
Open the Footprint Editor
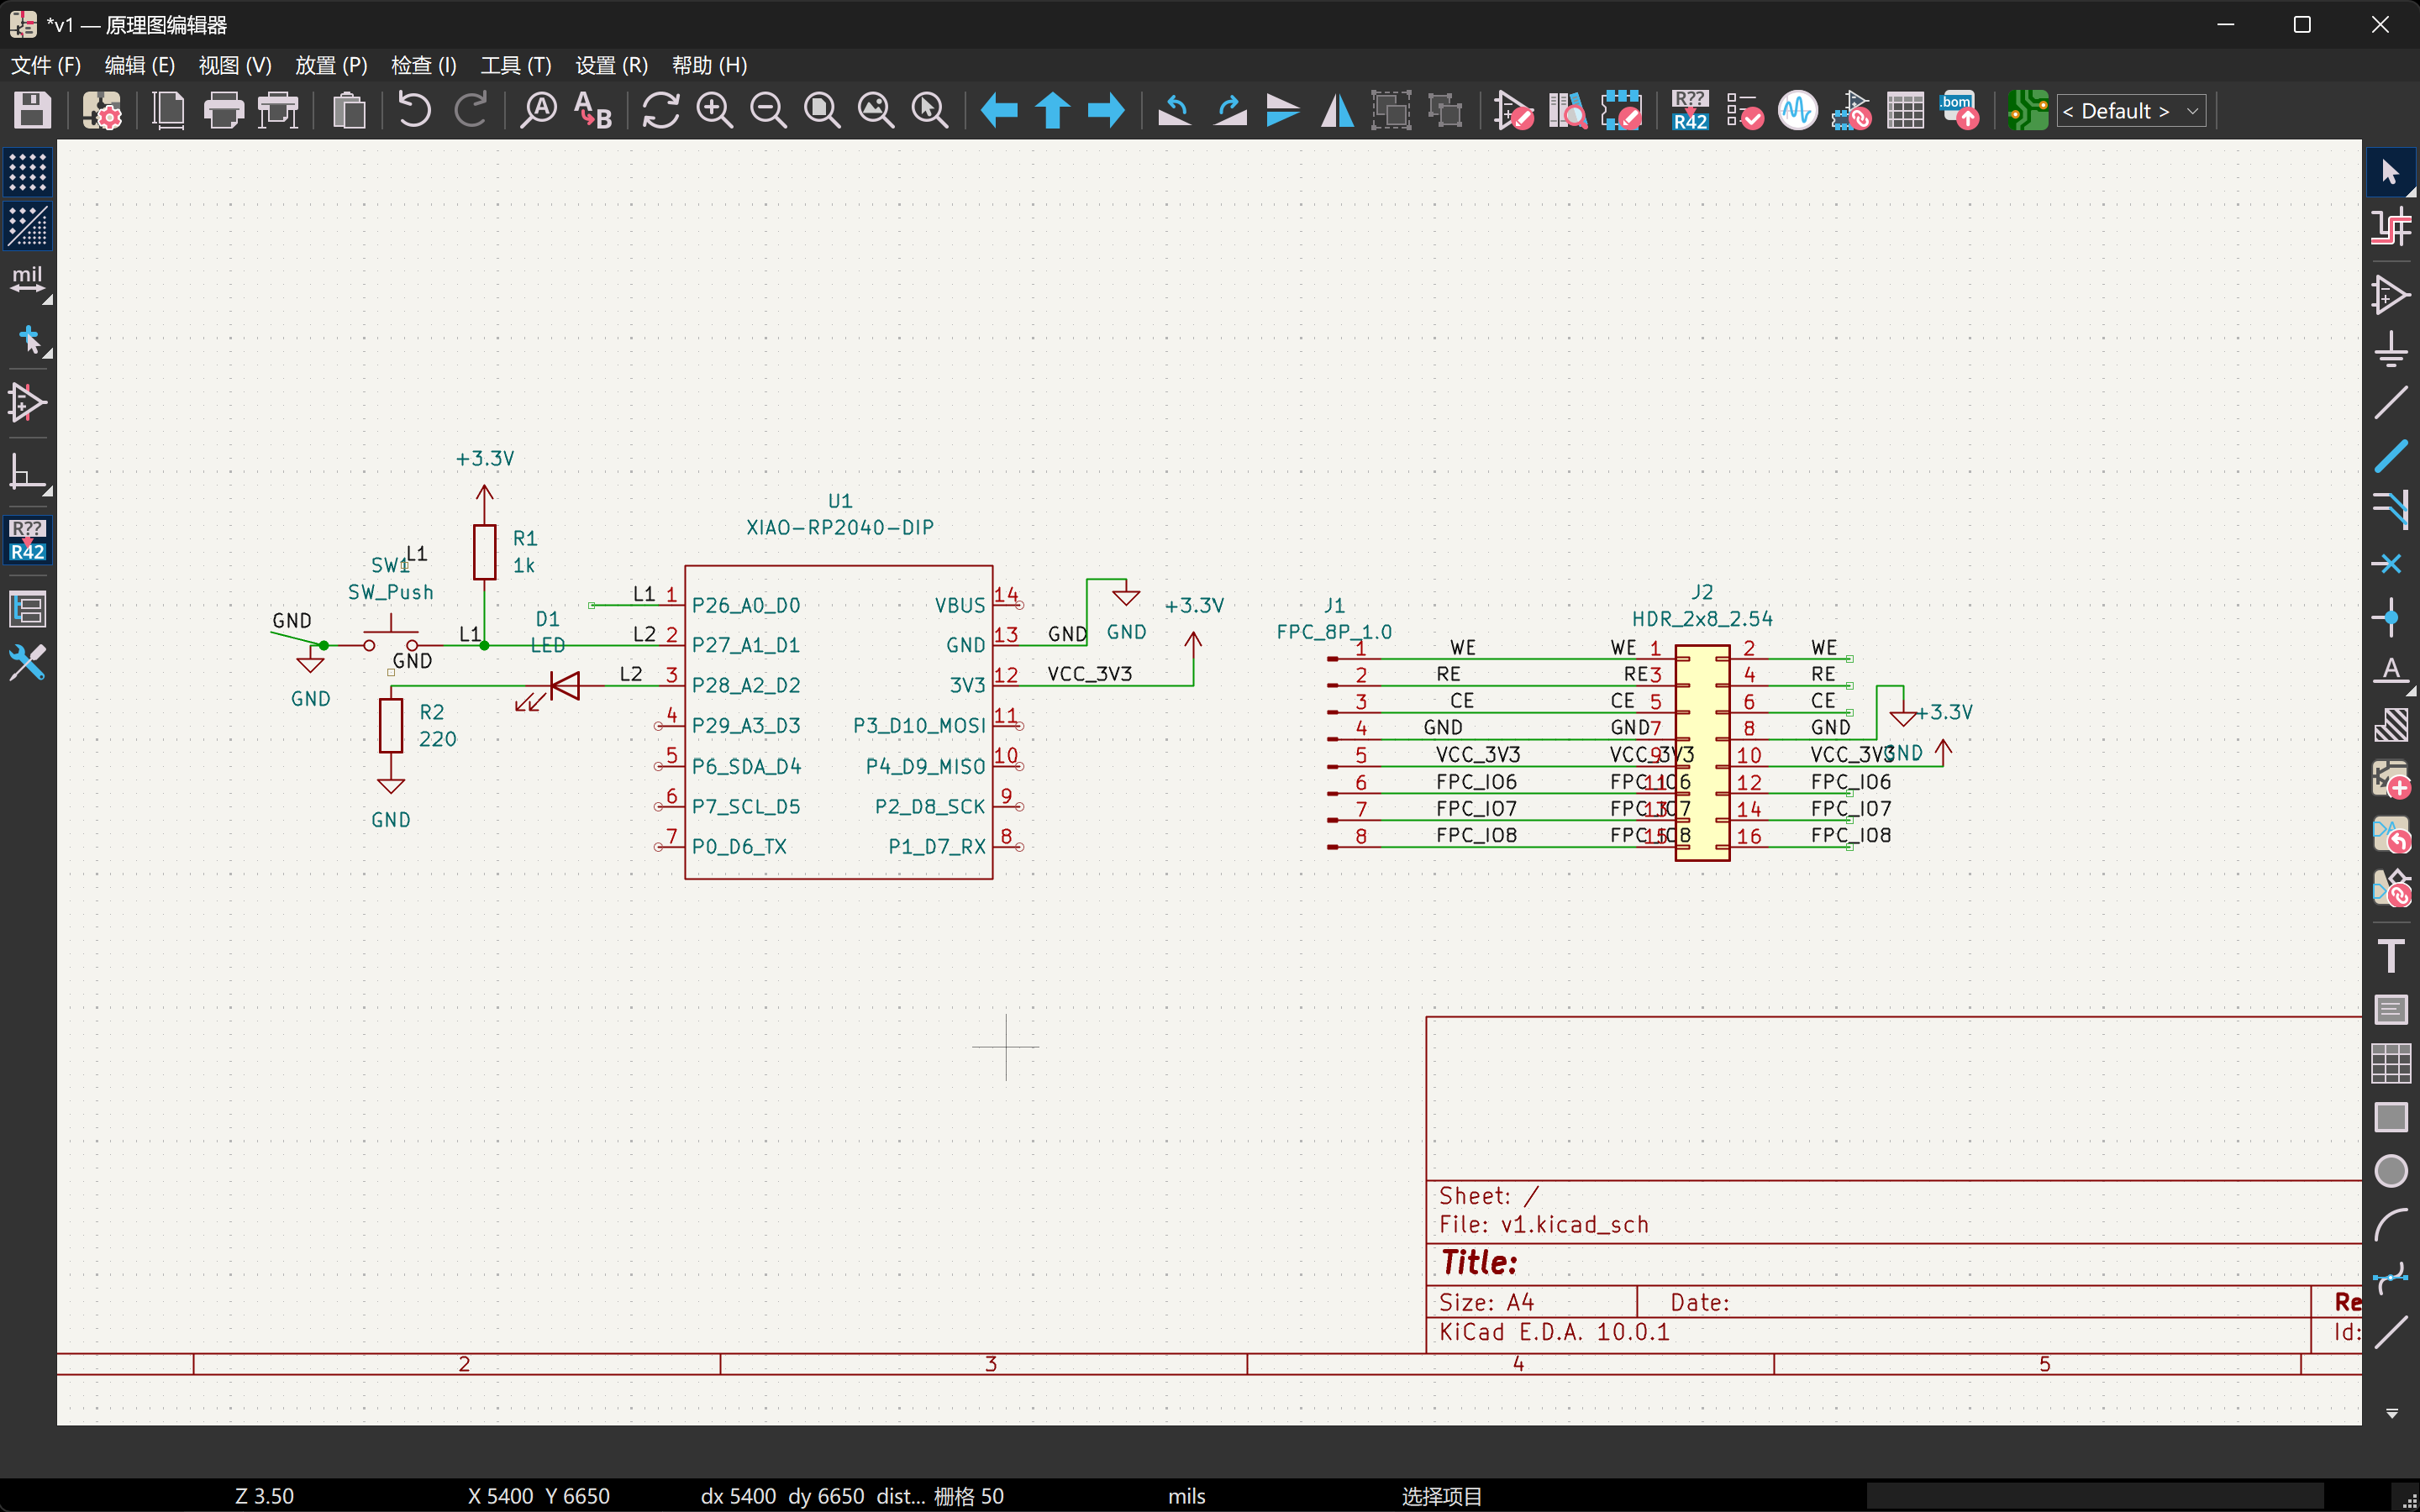pos(1621,110)
